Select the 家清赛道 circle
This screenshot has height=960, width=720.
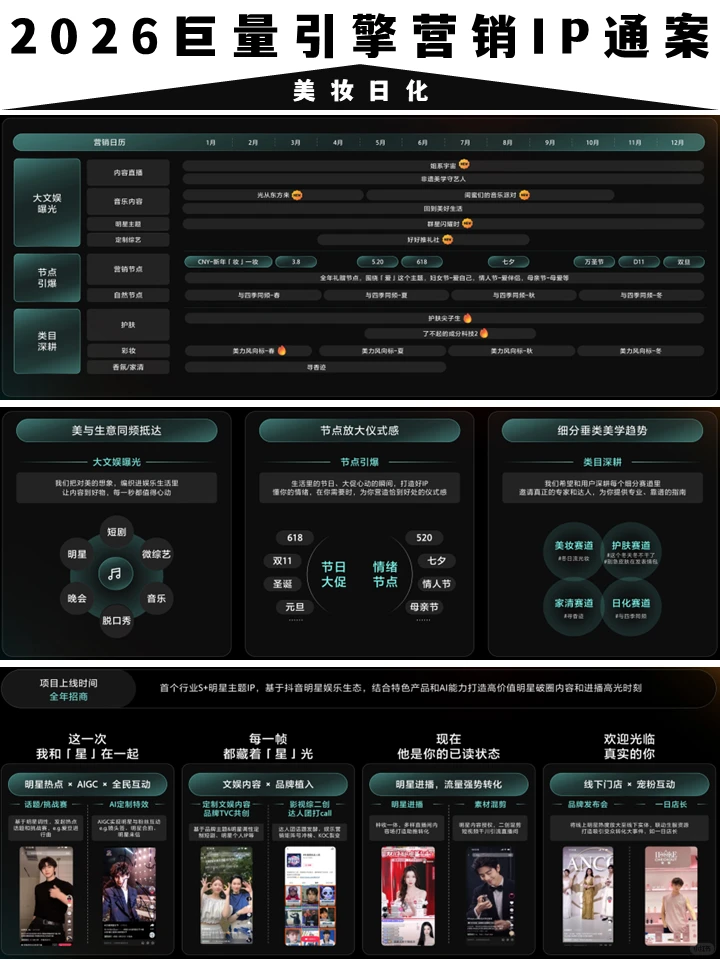[574, 607]
